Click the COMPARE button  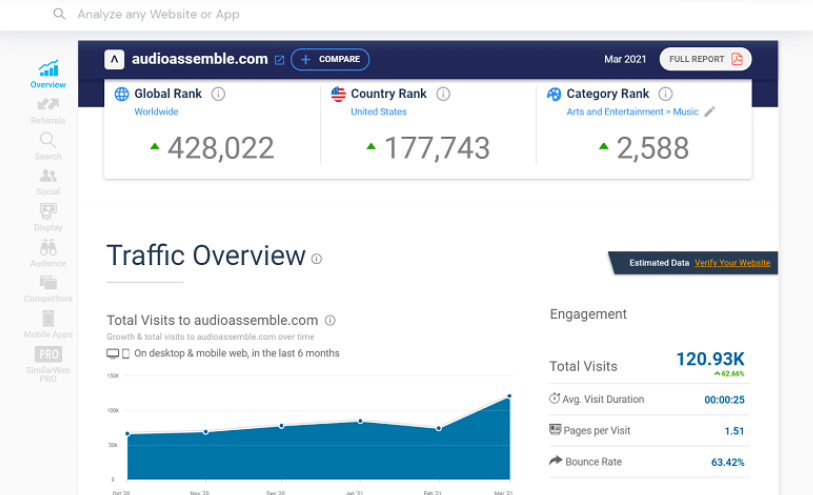330,59
